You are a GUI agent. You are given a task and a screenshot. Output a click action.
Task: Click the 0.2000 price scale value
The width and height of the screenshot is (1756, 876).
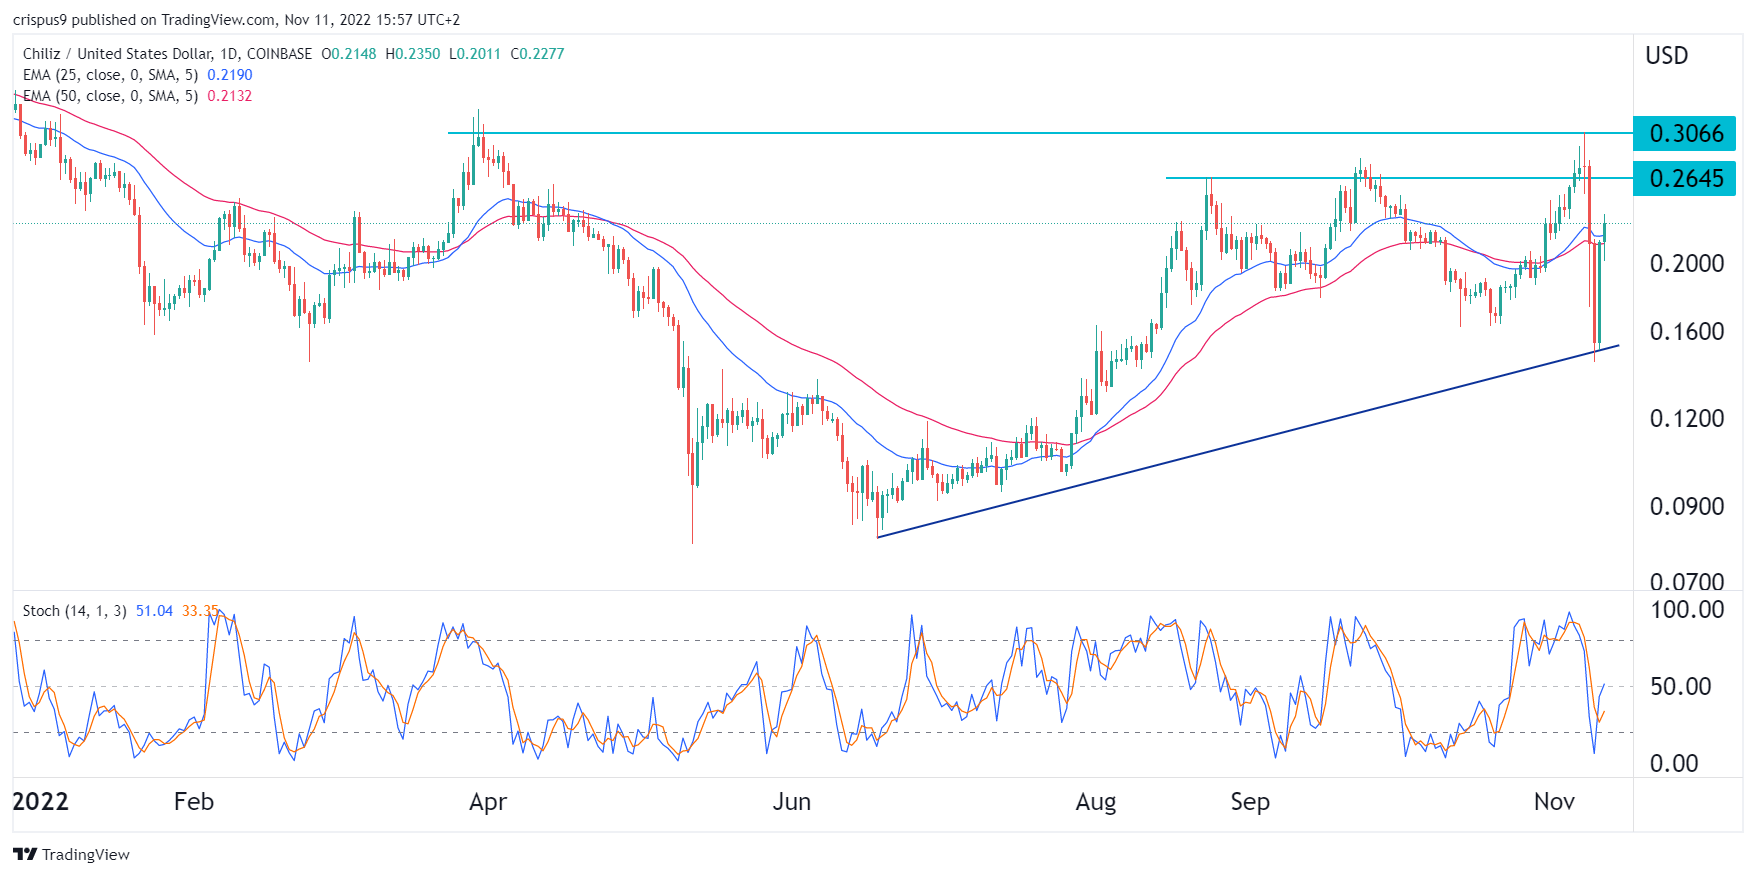[1687, 264]
